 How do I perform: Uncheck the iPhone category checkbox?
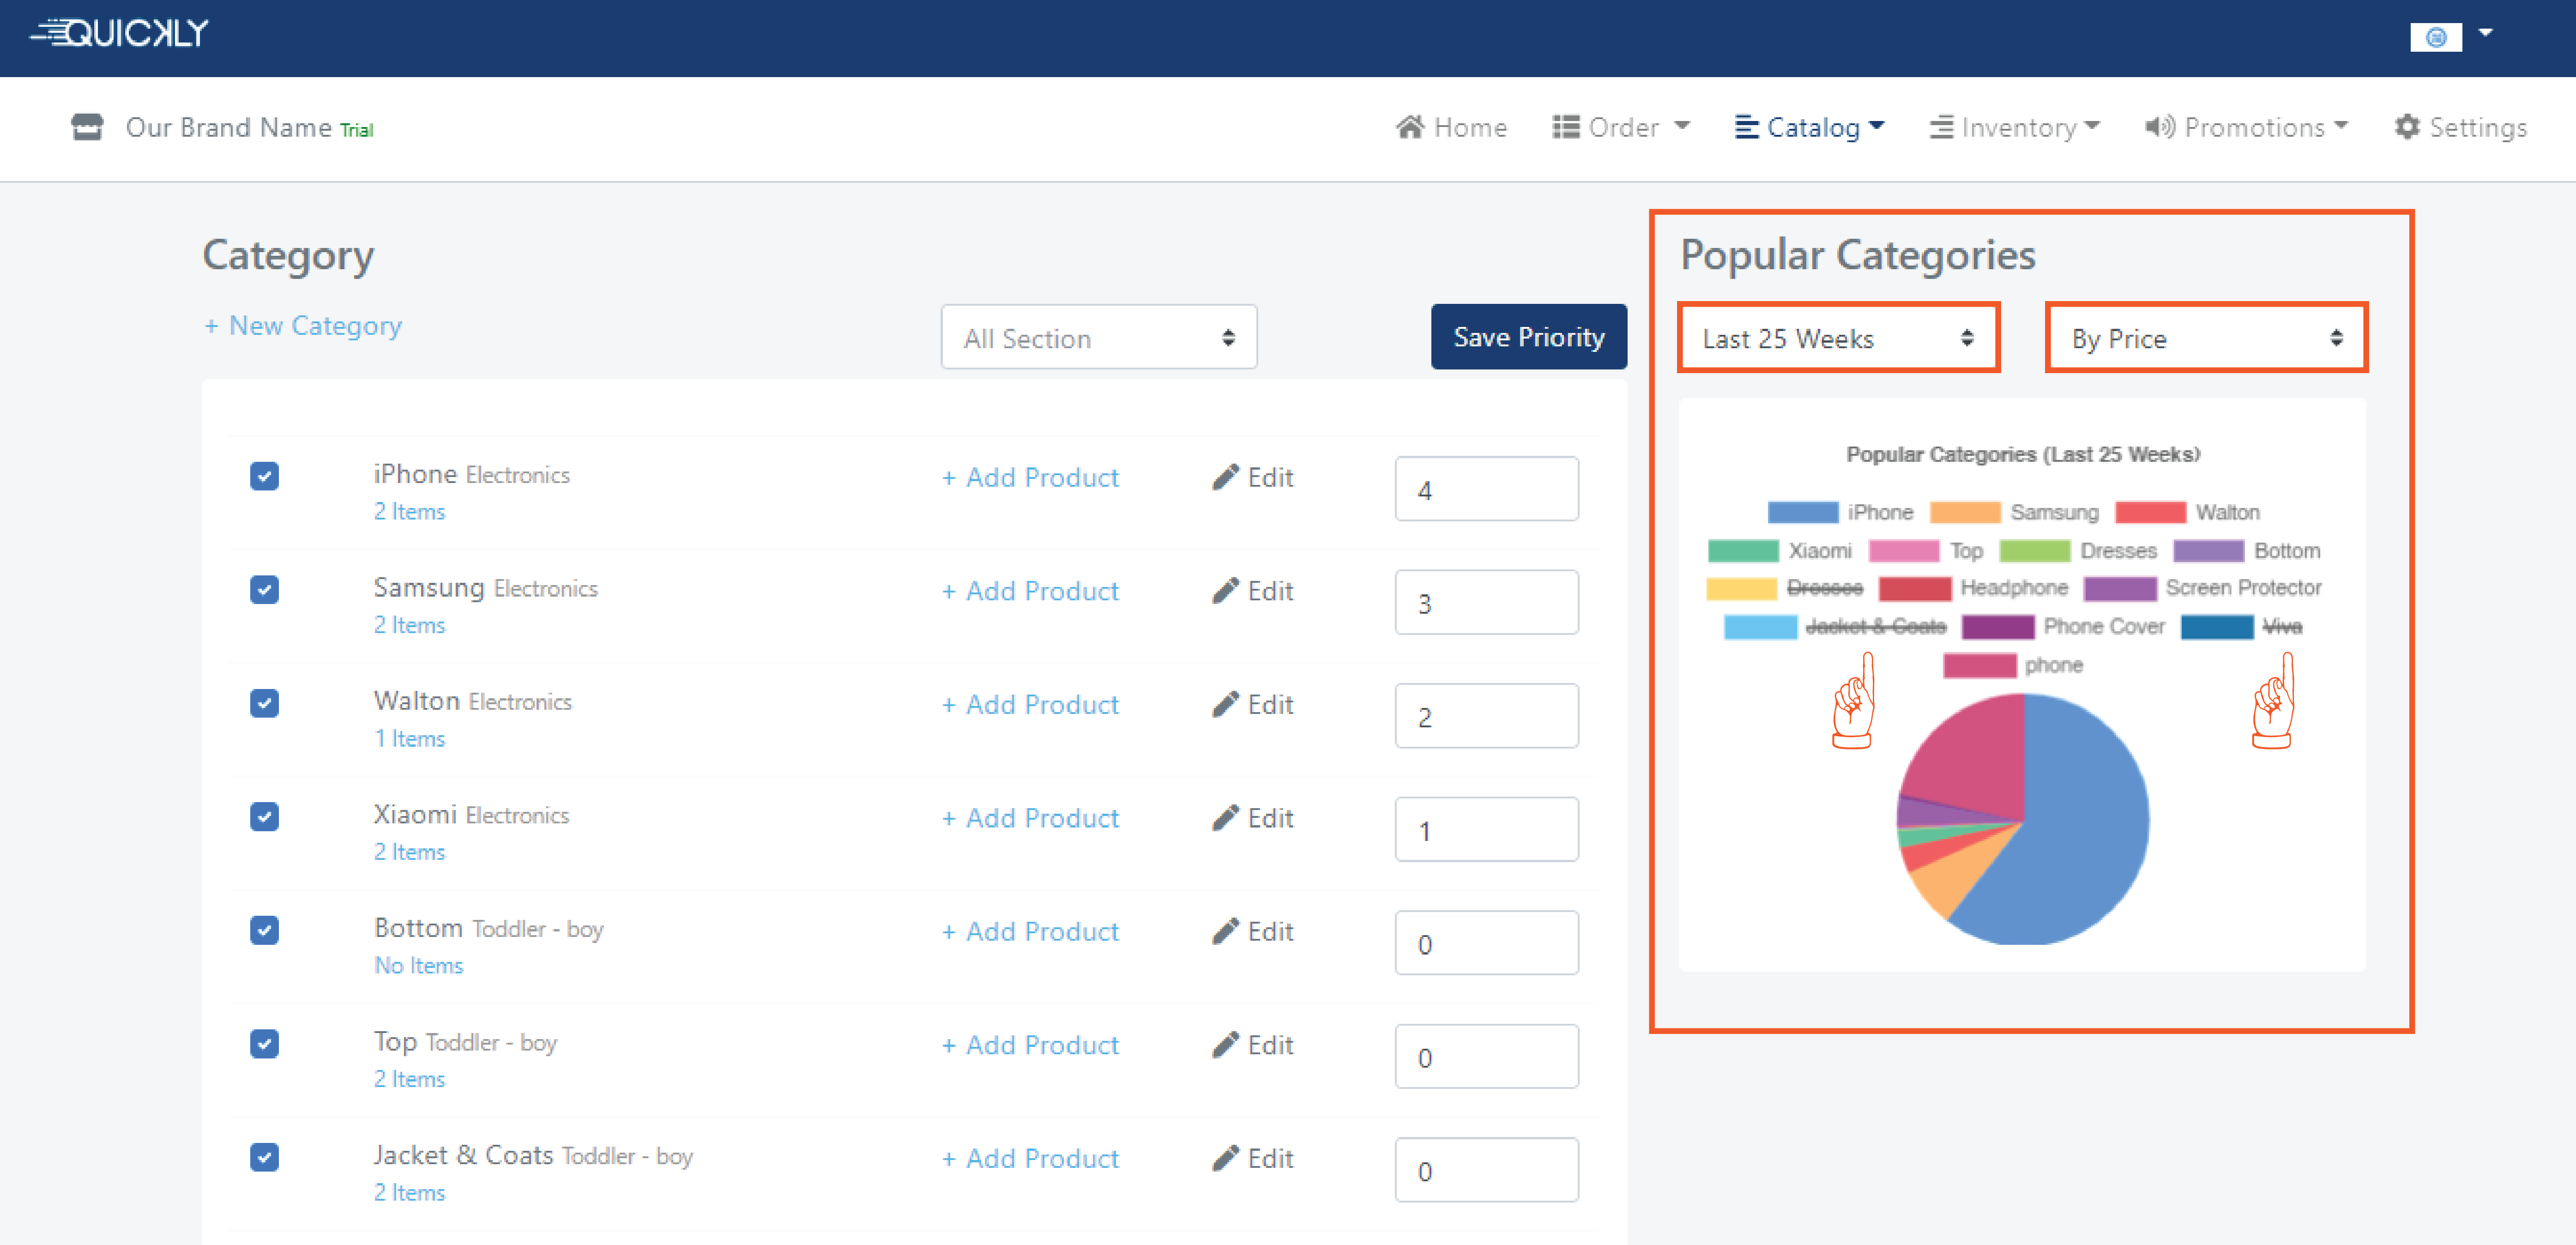tap(264, 476)
